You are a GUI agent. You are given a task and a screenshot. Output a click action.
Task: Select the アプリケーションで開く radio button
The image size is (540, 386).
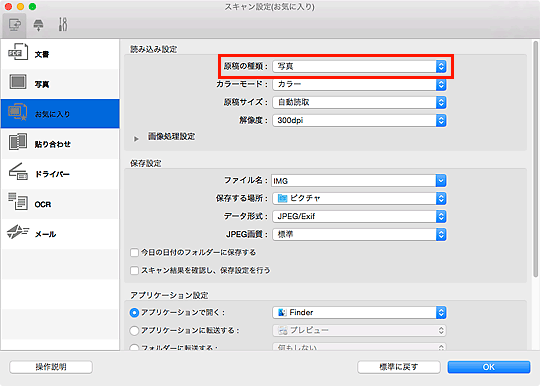click(x=134, y=313)
